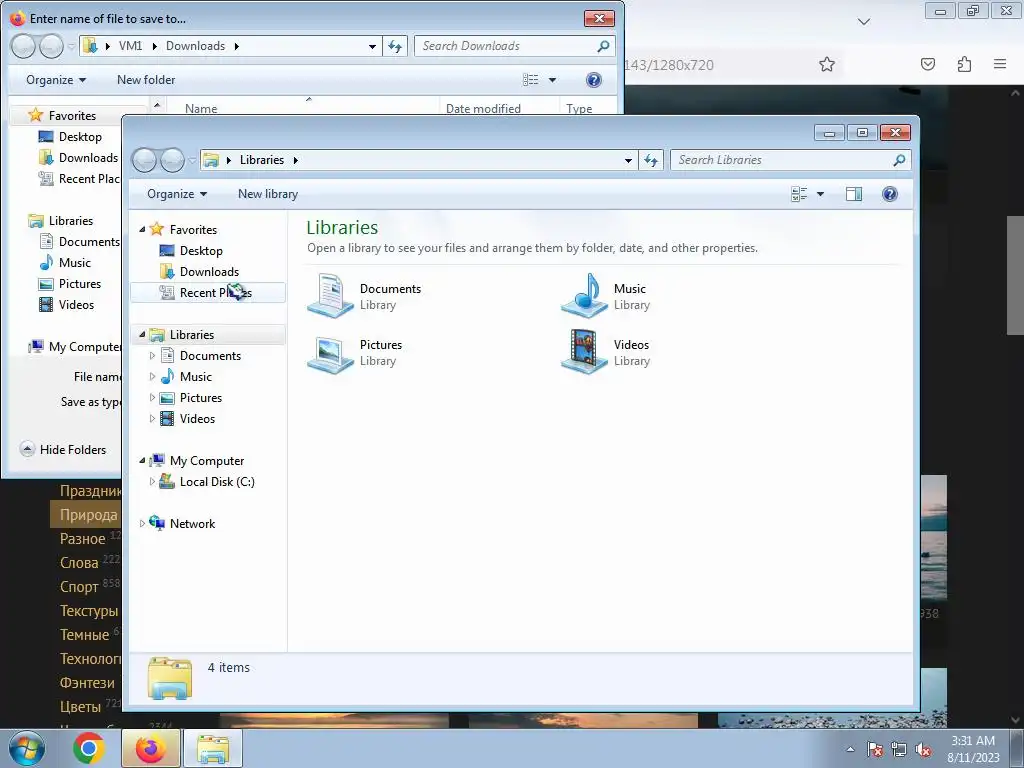Open the Videos library icon in main pane
Viewport: 1024px width, 768px height.
(x=584, y=351)
